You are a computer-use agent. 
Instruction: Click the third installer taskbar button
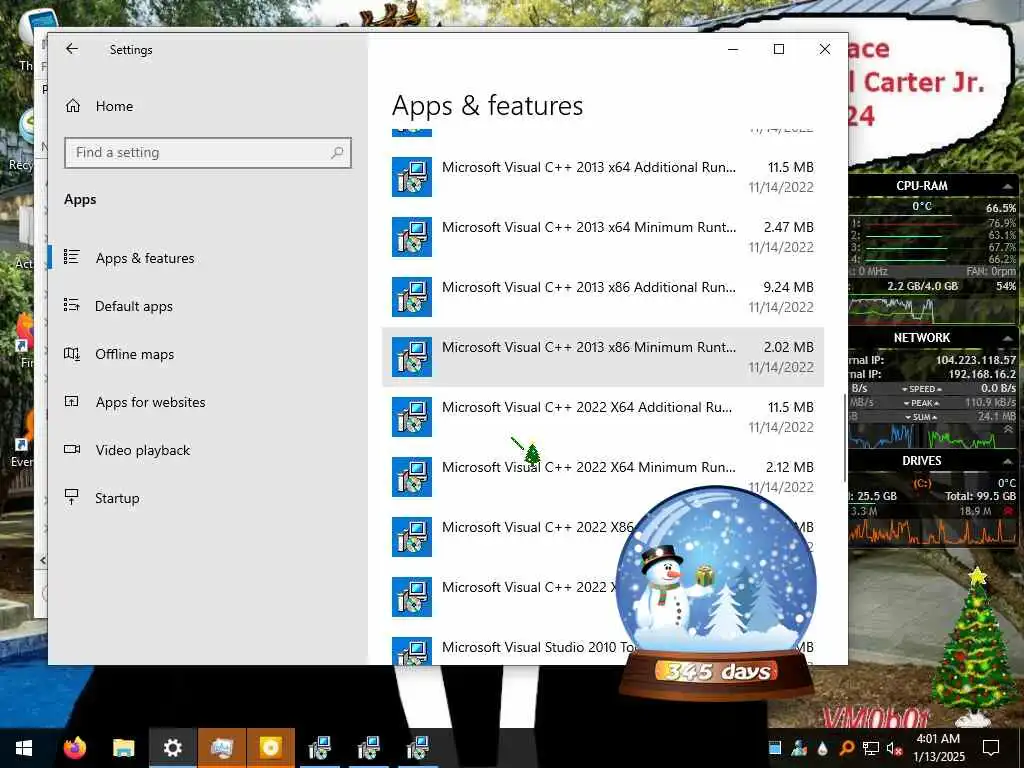pos(417,748)
